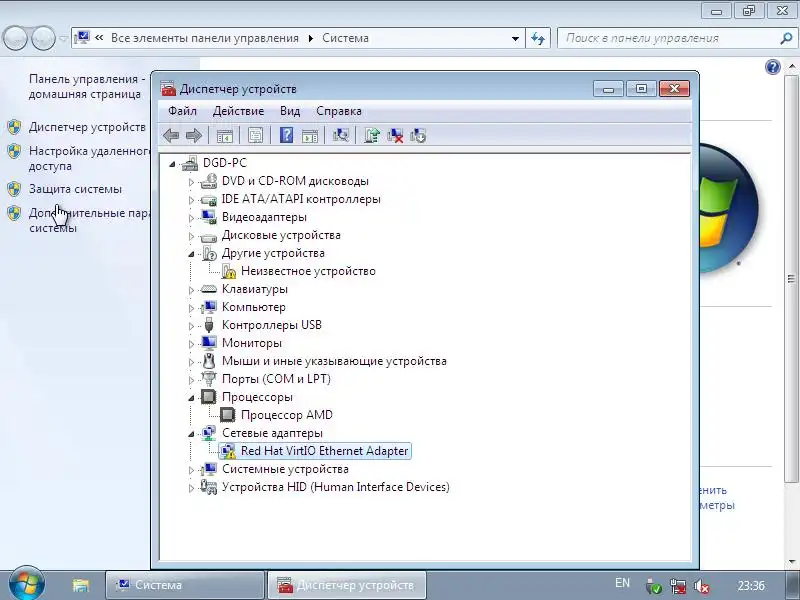Open the Действие menu
The height and width of the screenshot is (600, 800).
click(238, 111)
